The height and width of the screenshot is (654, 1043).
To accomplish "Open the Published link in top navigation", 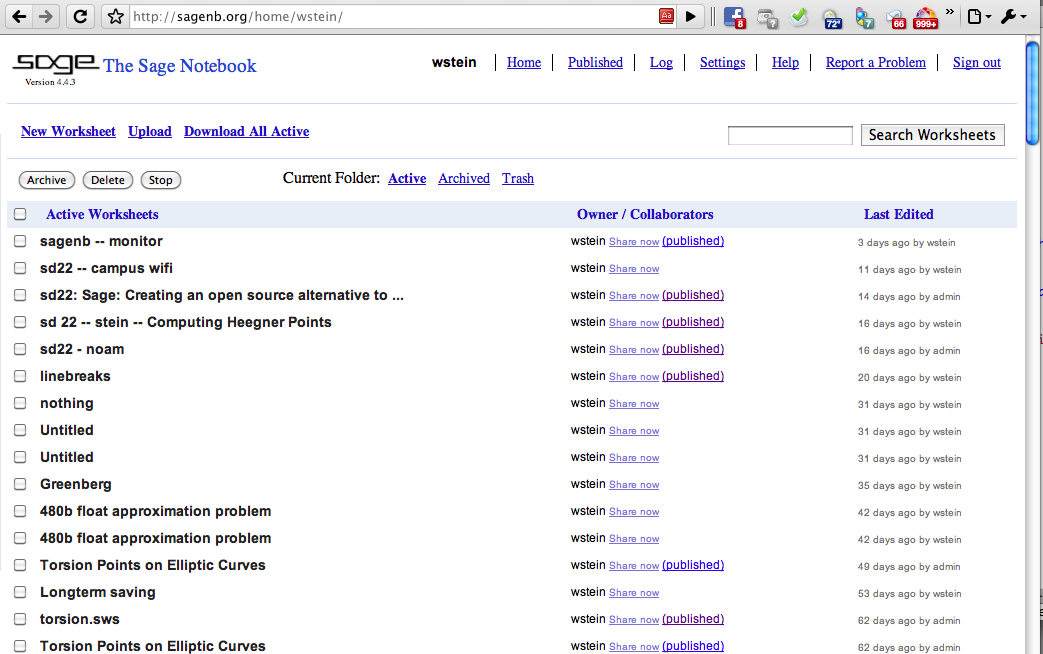I will coord(595,63).
